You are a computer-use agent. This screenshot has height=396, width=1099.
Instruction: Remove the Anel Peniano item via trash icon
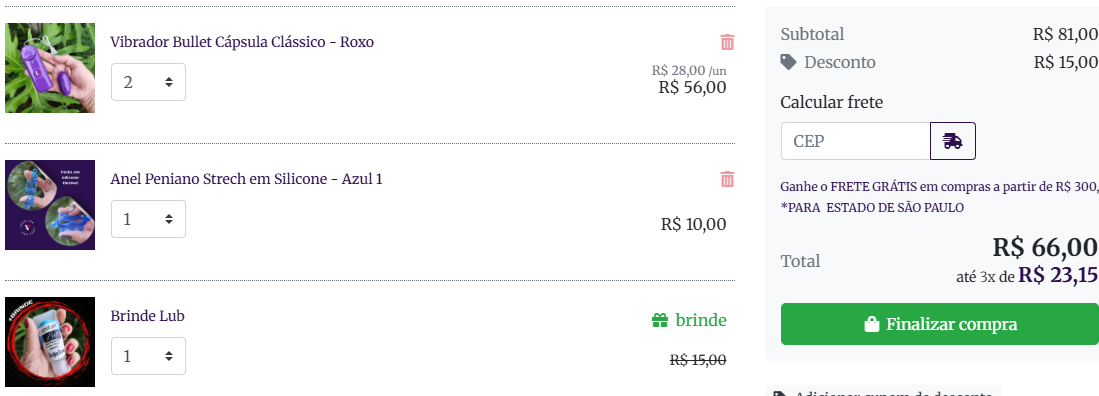727,179
